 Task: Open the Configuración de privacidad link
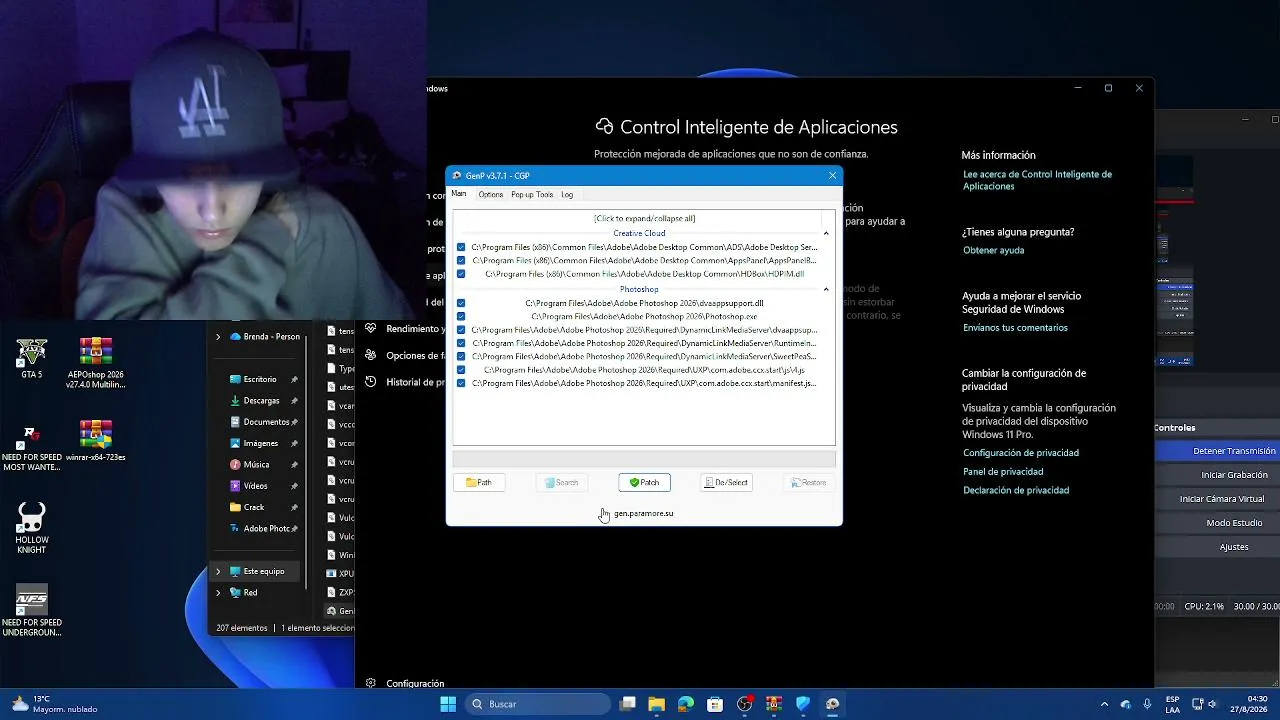[1020, 453]
